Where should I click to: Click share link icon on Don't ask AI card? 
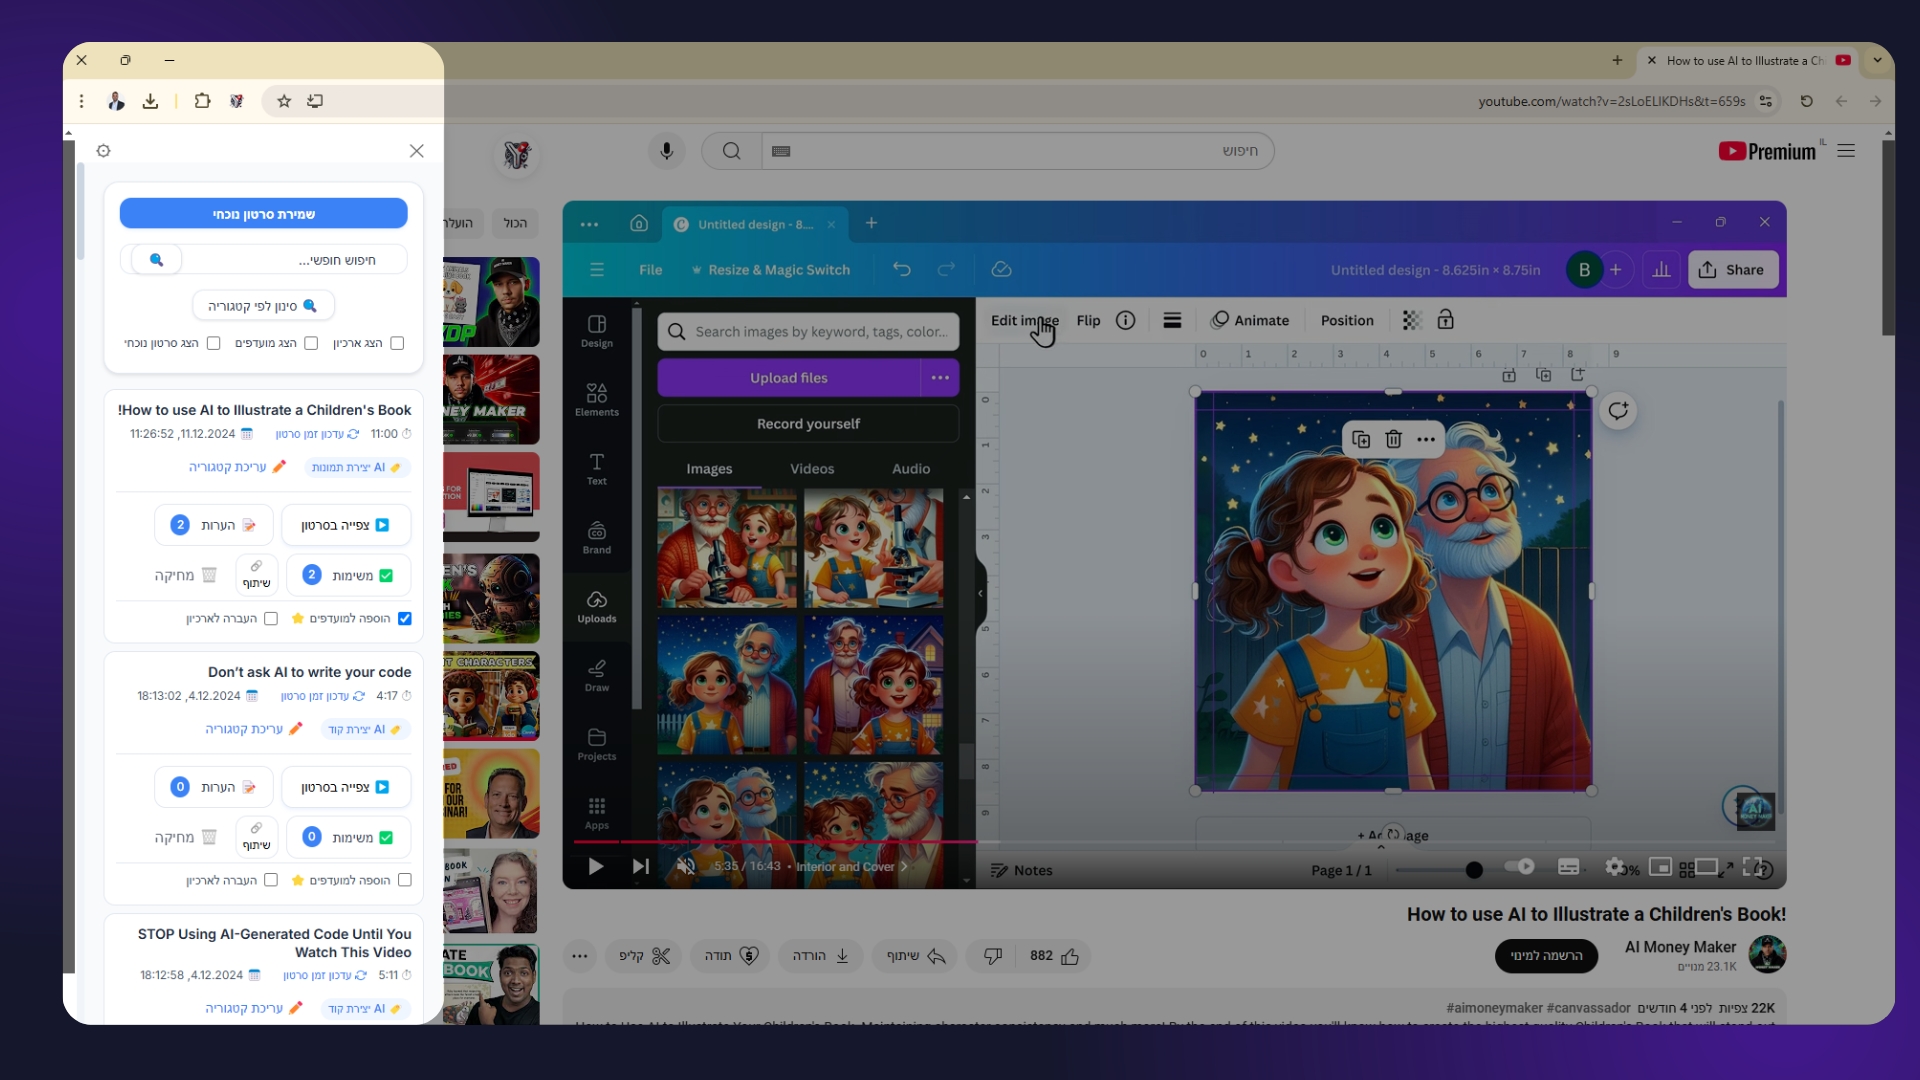(257, 837)
